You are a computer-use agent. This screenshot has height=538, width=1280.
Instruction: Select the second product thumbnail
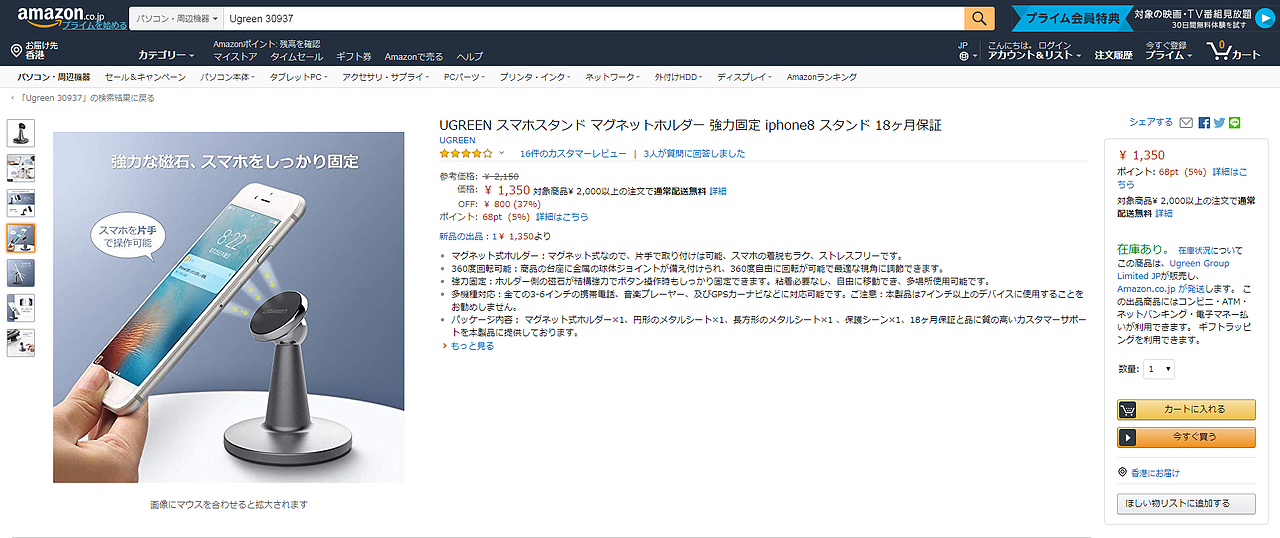click(21, 167)
